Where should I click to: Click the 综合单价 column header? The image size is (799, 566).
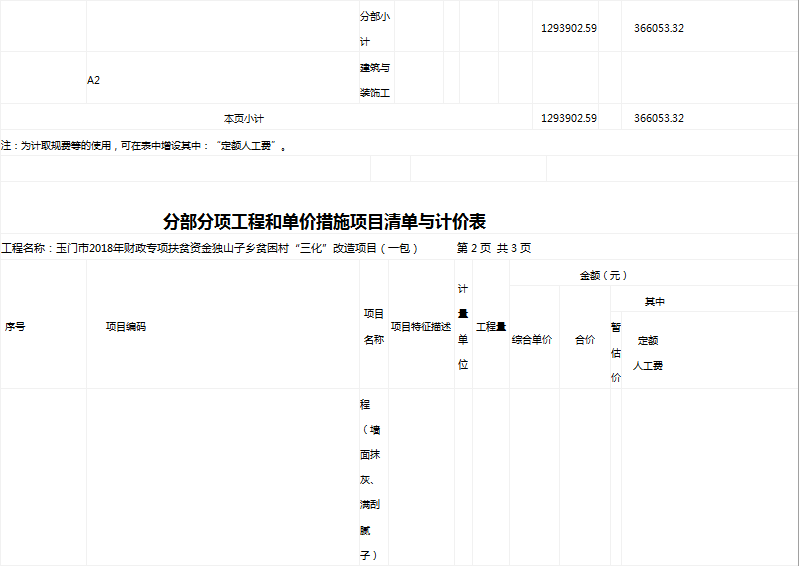(x=532, y=340)
